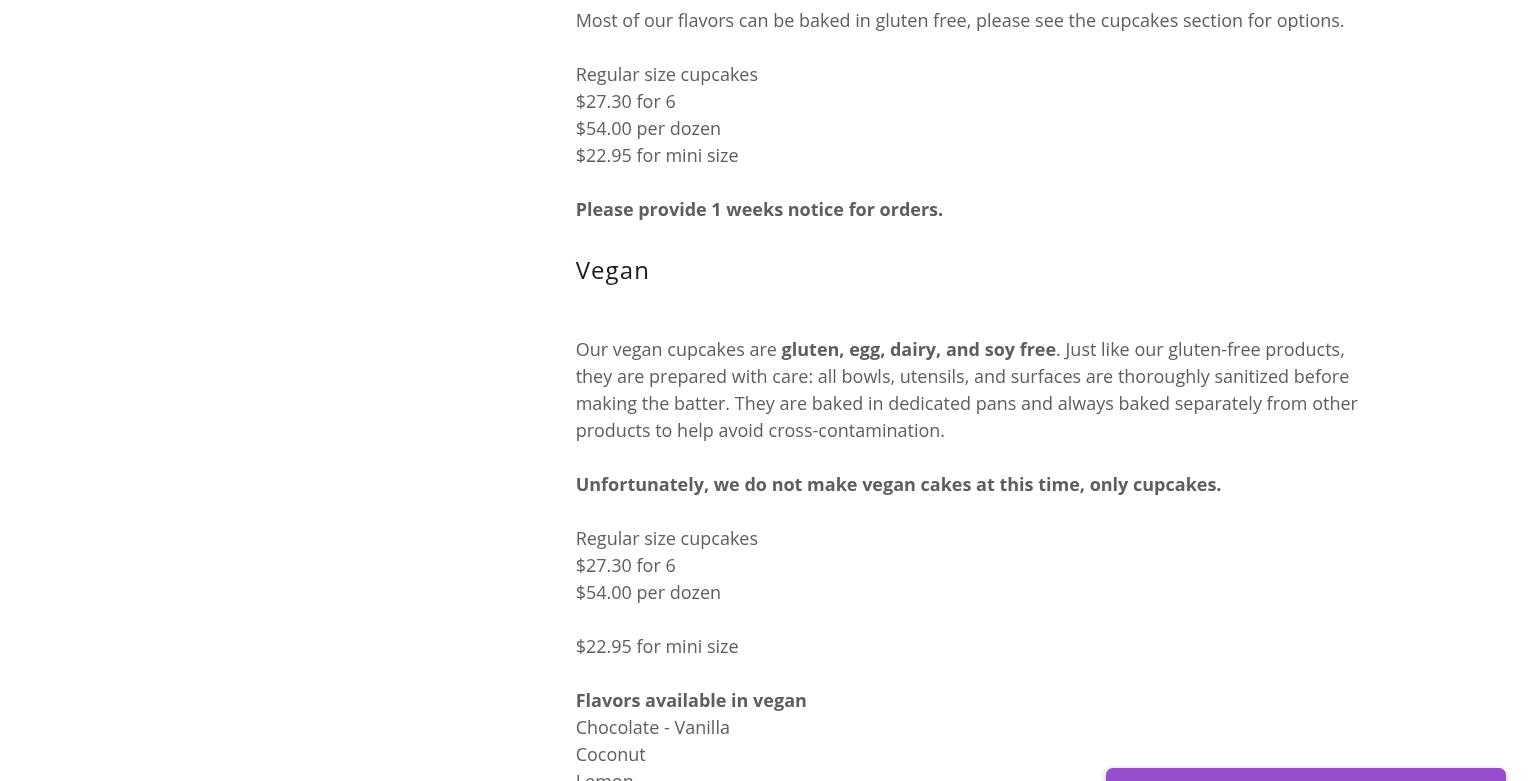Click first 'Regular size cupcakes' line
This screenshot has height=781, width=1530.
666,74
